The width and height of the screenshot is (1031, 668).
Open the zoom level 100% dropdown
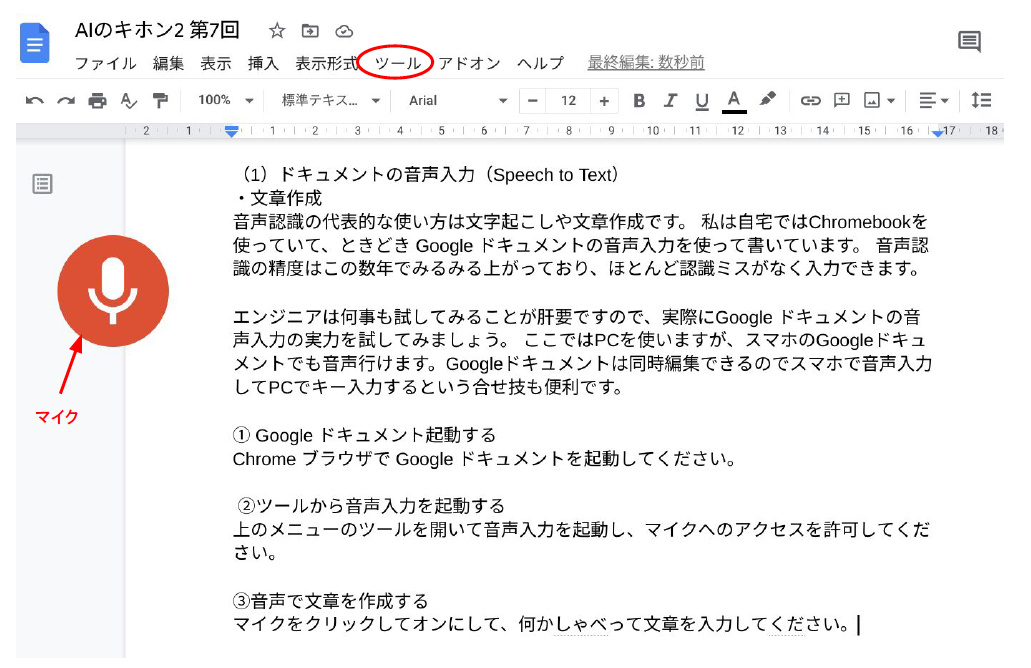tap(226, 101)
